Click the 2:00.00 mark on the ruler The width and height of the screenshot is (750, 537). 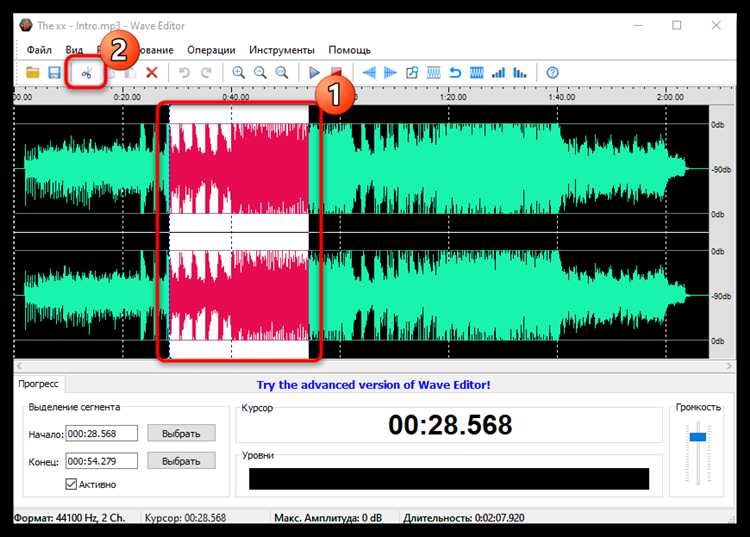click(670, 97)
